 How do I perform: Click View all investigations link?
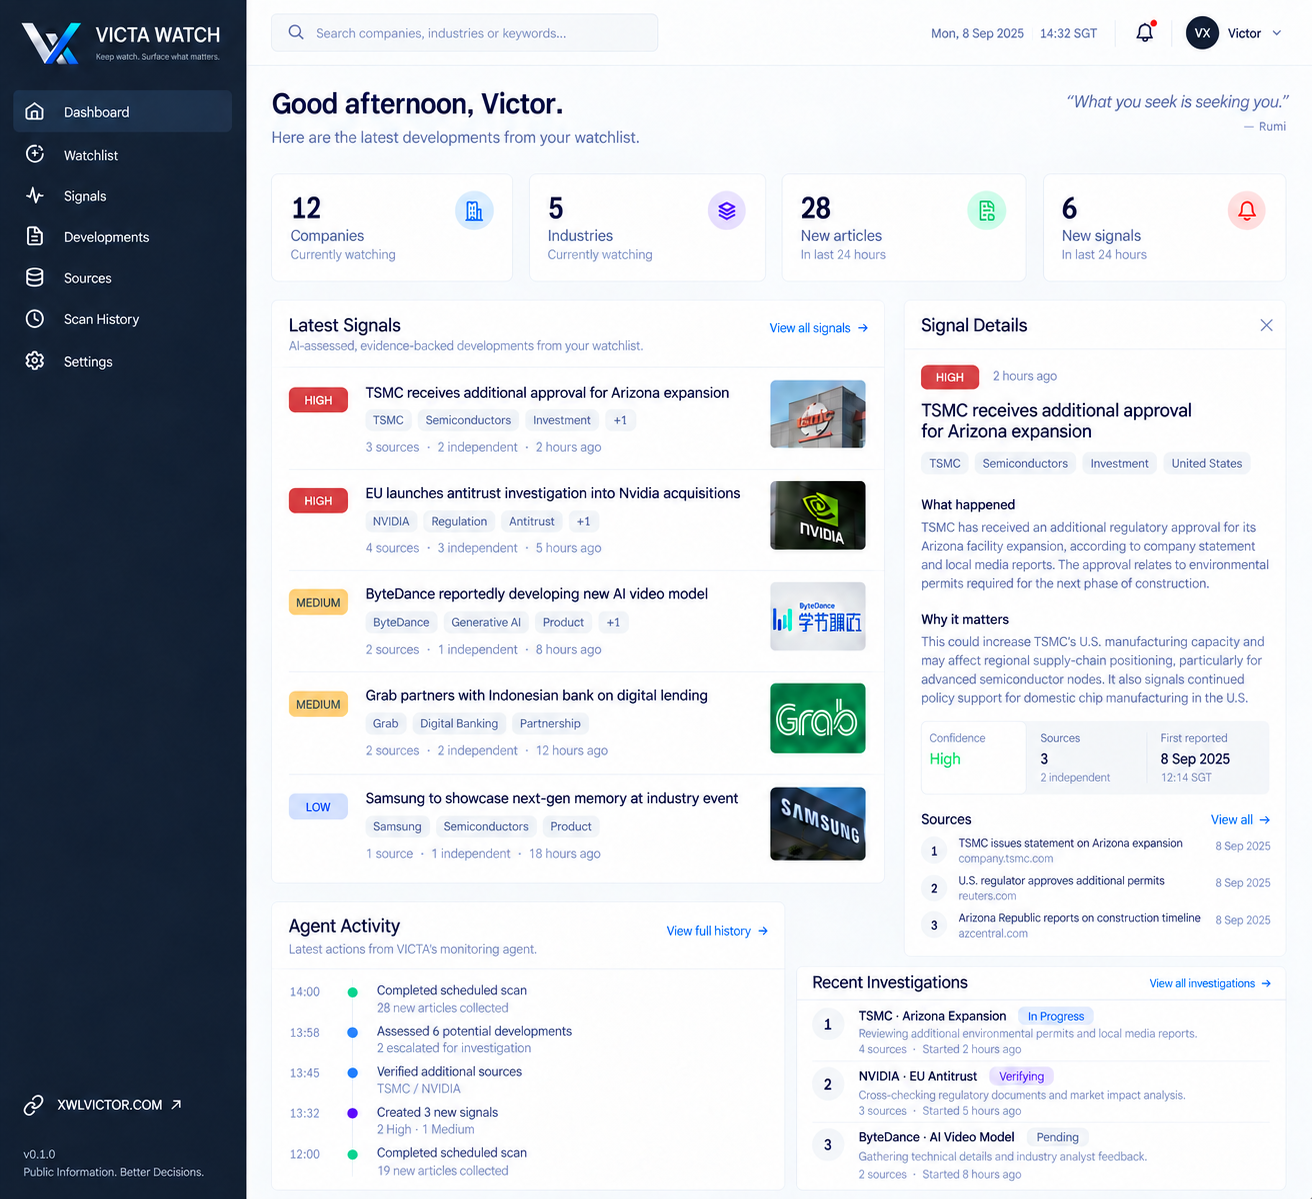coord(1210,983)
